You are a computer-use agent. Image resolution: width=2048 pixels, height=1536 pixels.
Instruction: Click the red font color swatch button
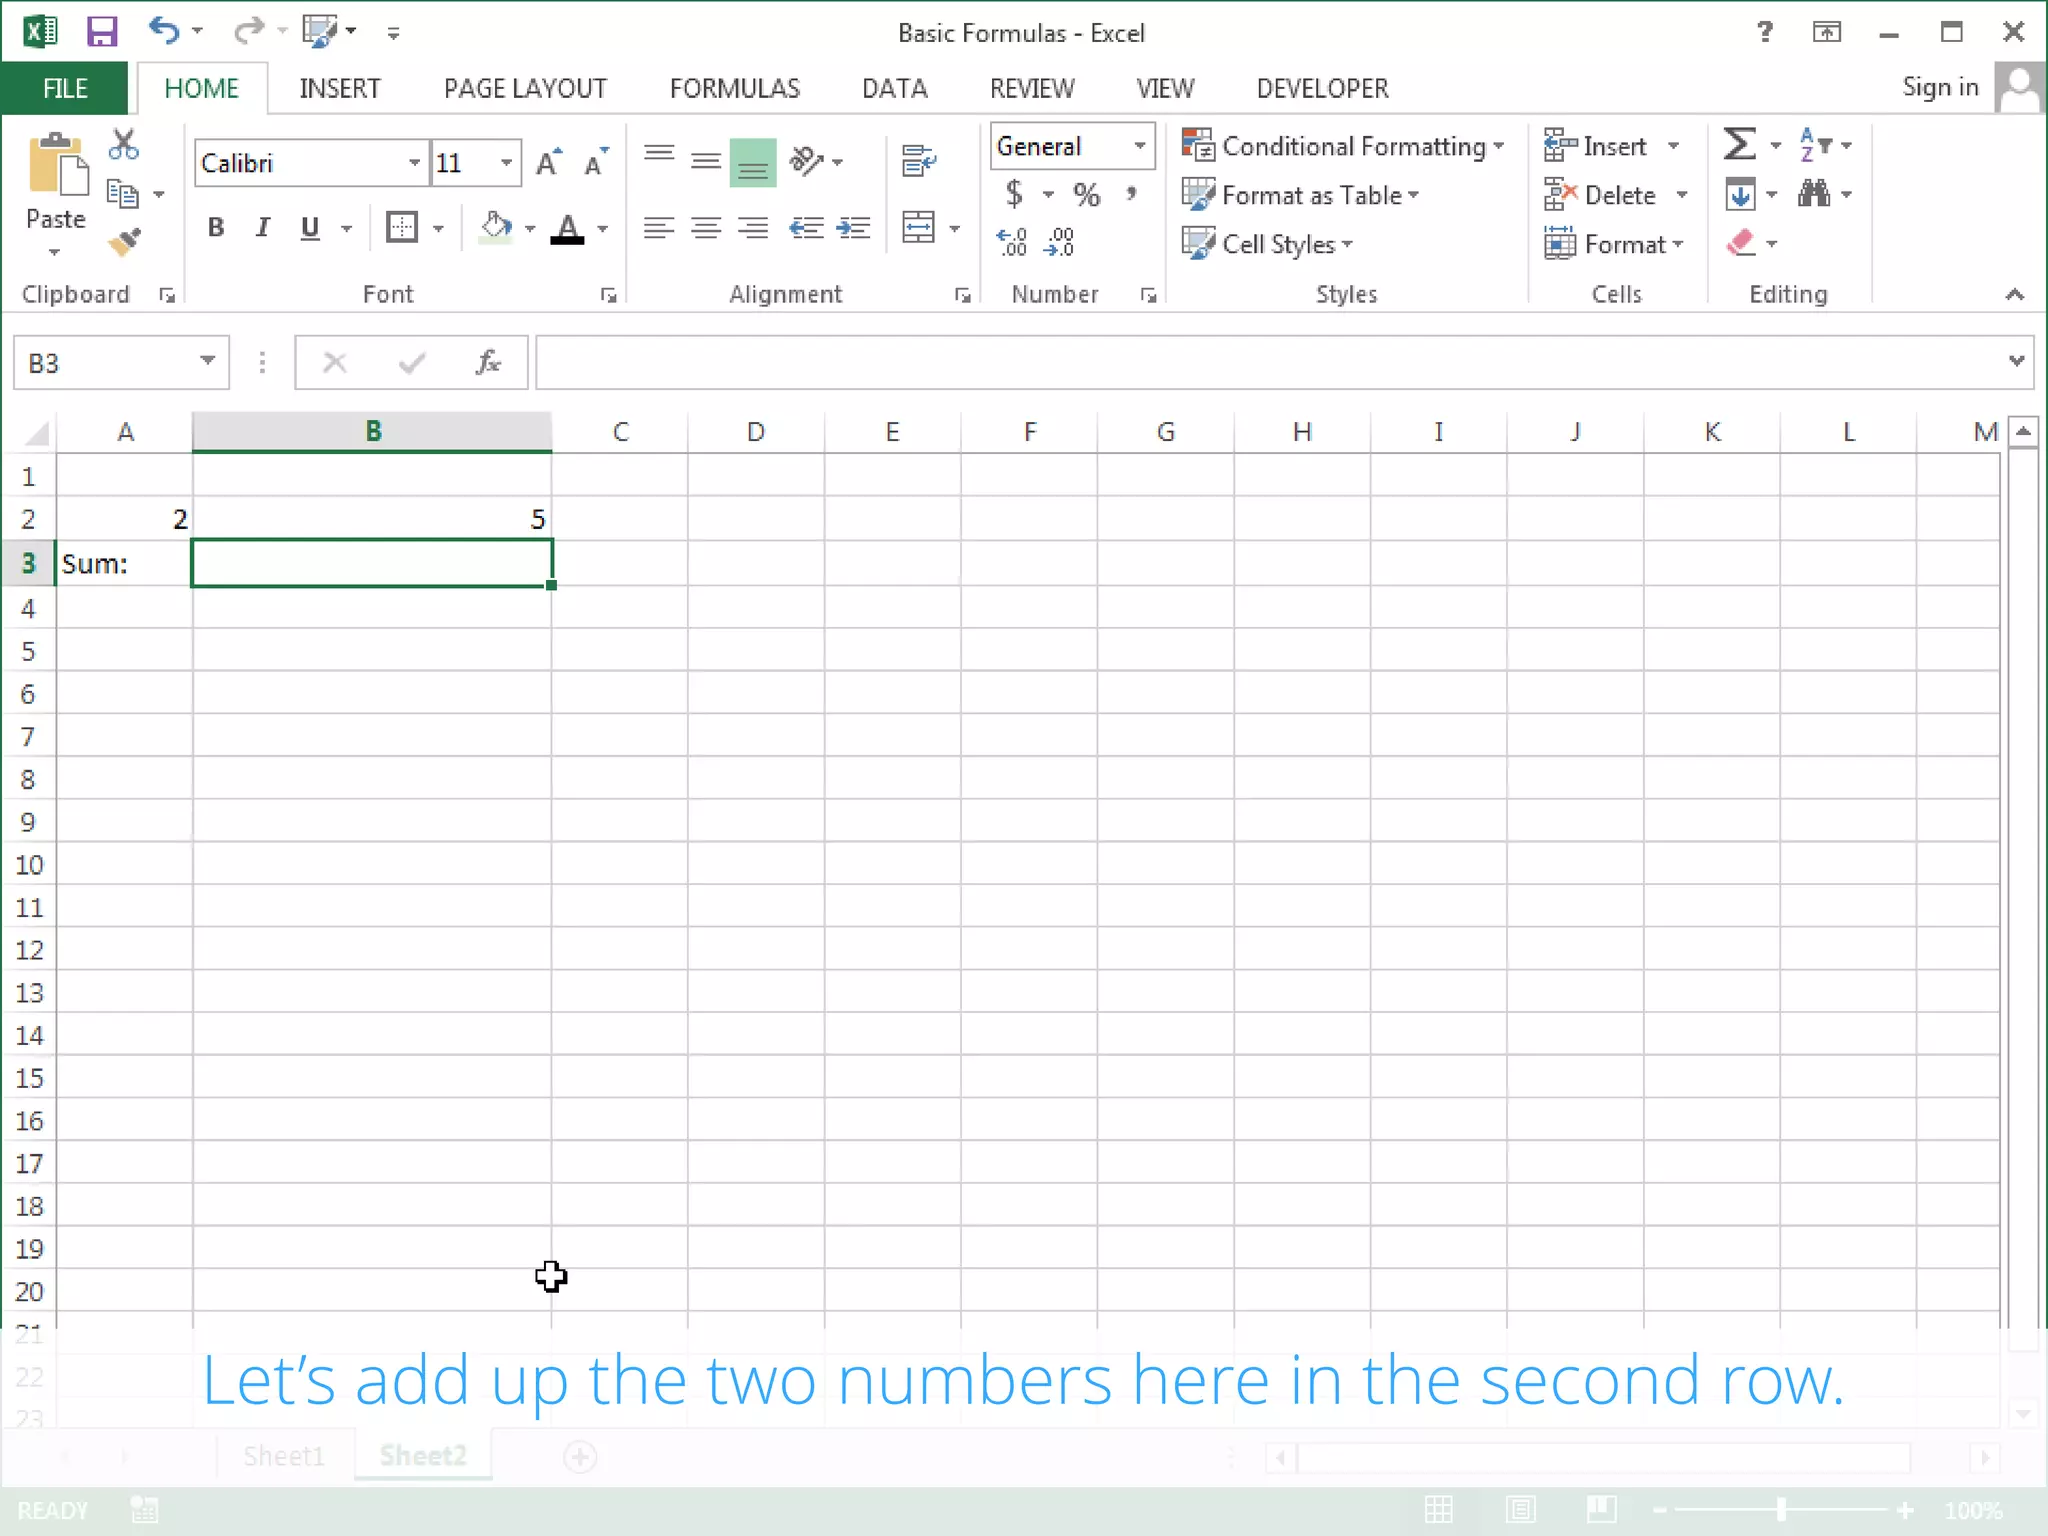click(567, 229)
